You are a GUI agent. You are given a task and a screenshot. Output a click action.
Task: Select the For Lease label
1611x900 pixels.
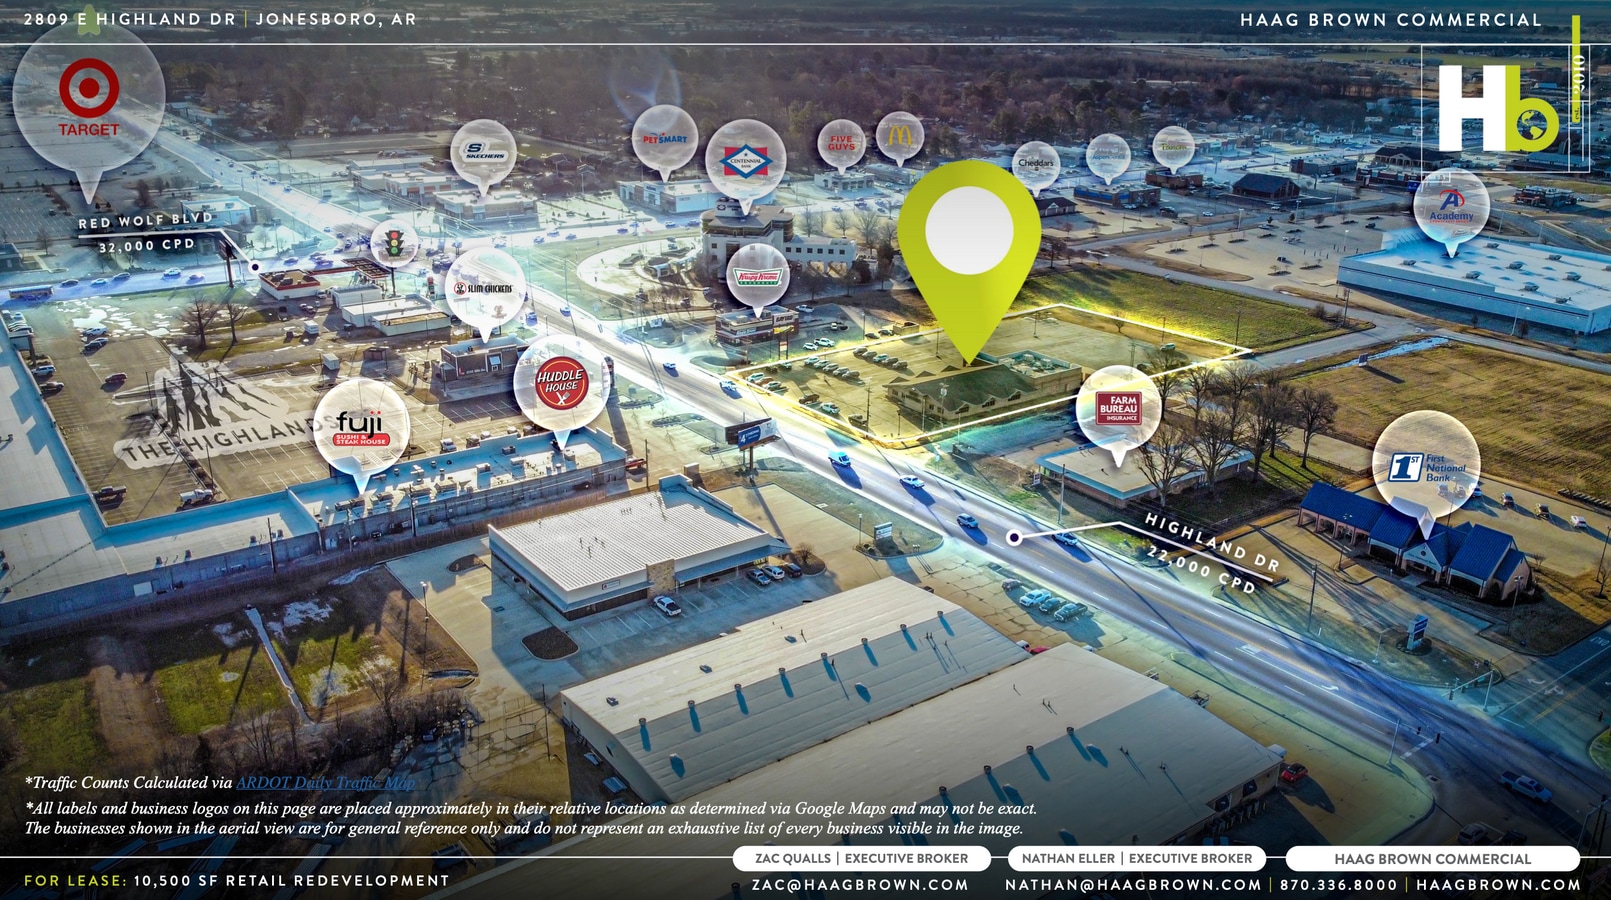click(75, 881)
